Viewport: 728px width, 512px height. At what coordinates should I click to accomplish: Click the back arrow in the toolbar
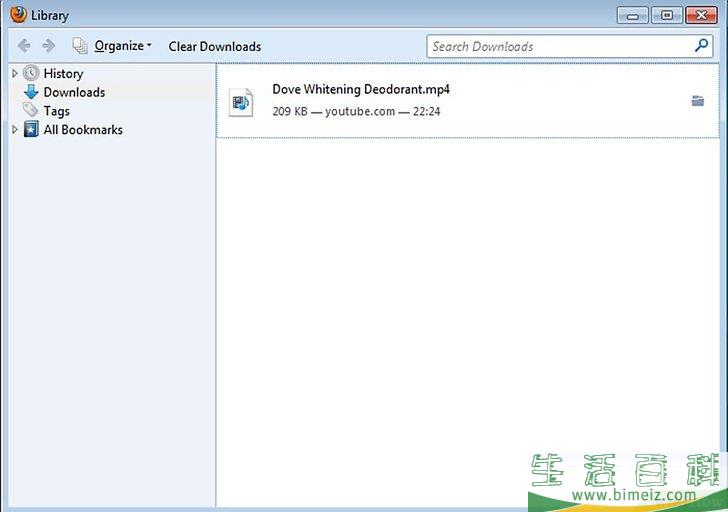[x=24, y=46]
